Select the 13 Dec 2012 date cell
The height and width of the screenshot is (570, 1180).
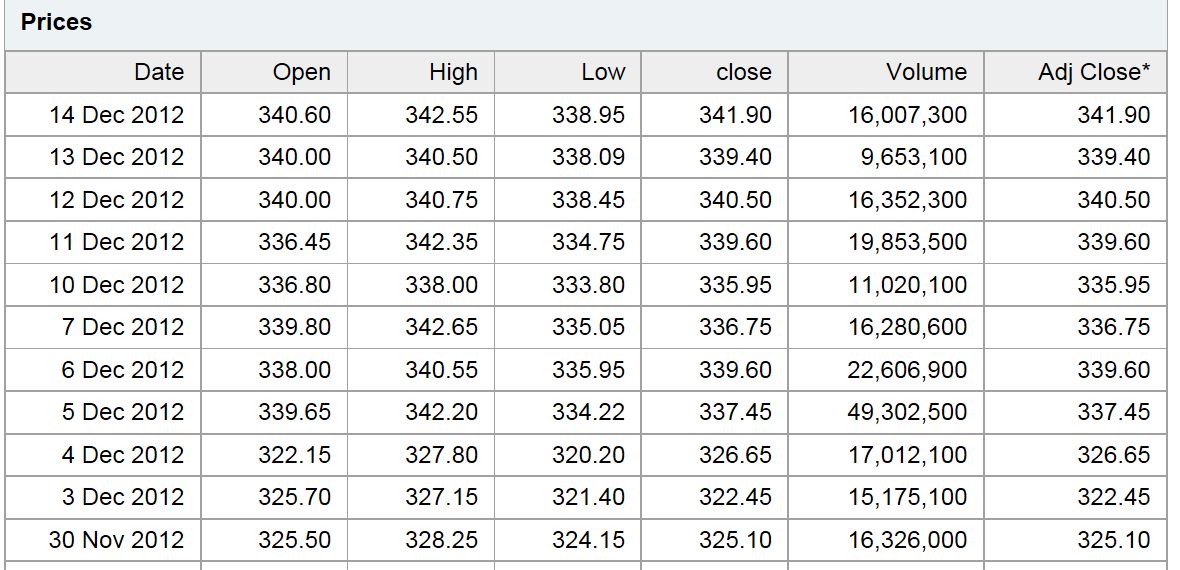[x=103, y=157]
